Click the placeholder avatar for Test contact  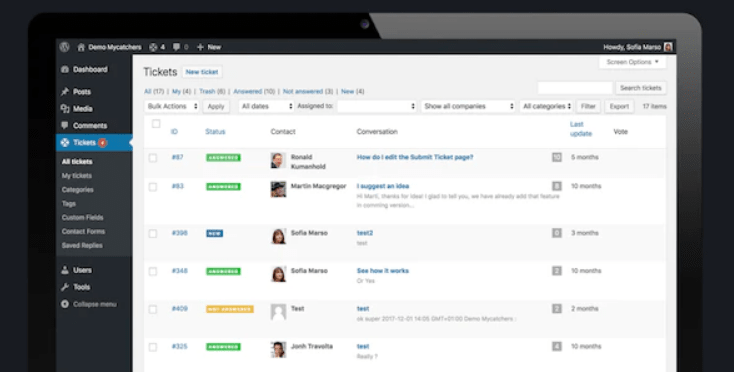[278, 312]
